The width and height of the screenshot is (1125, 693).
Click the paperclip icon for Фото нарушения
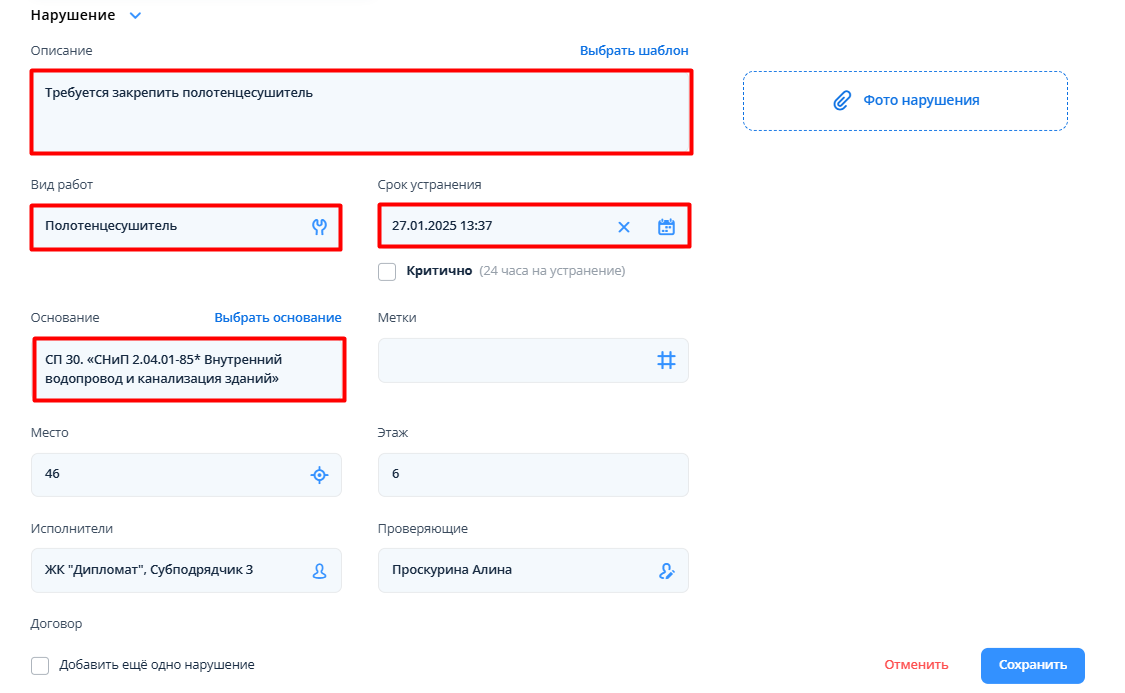[842, 101]
